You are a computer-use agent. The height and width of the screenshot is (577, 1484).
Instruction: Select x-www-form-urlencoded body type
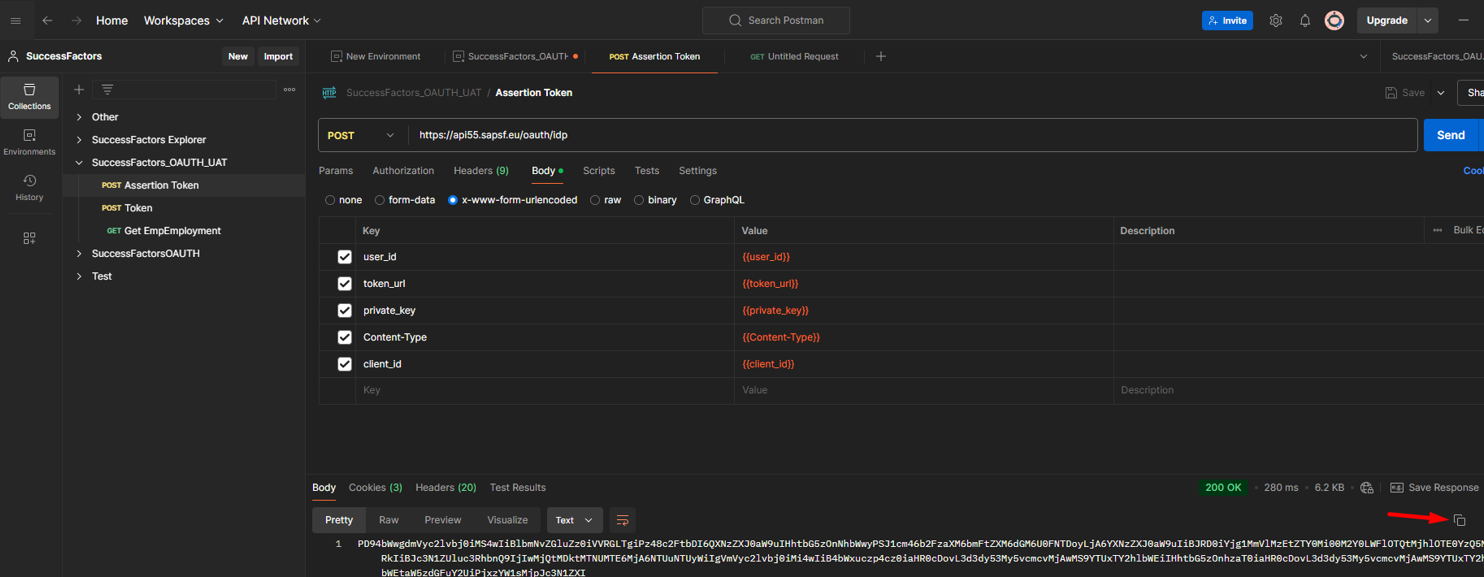click(453, 200)
